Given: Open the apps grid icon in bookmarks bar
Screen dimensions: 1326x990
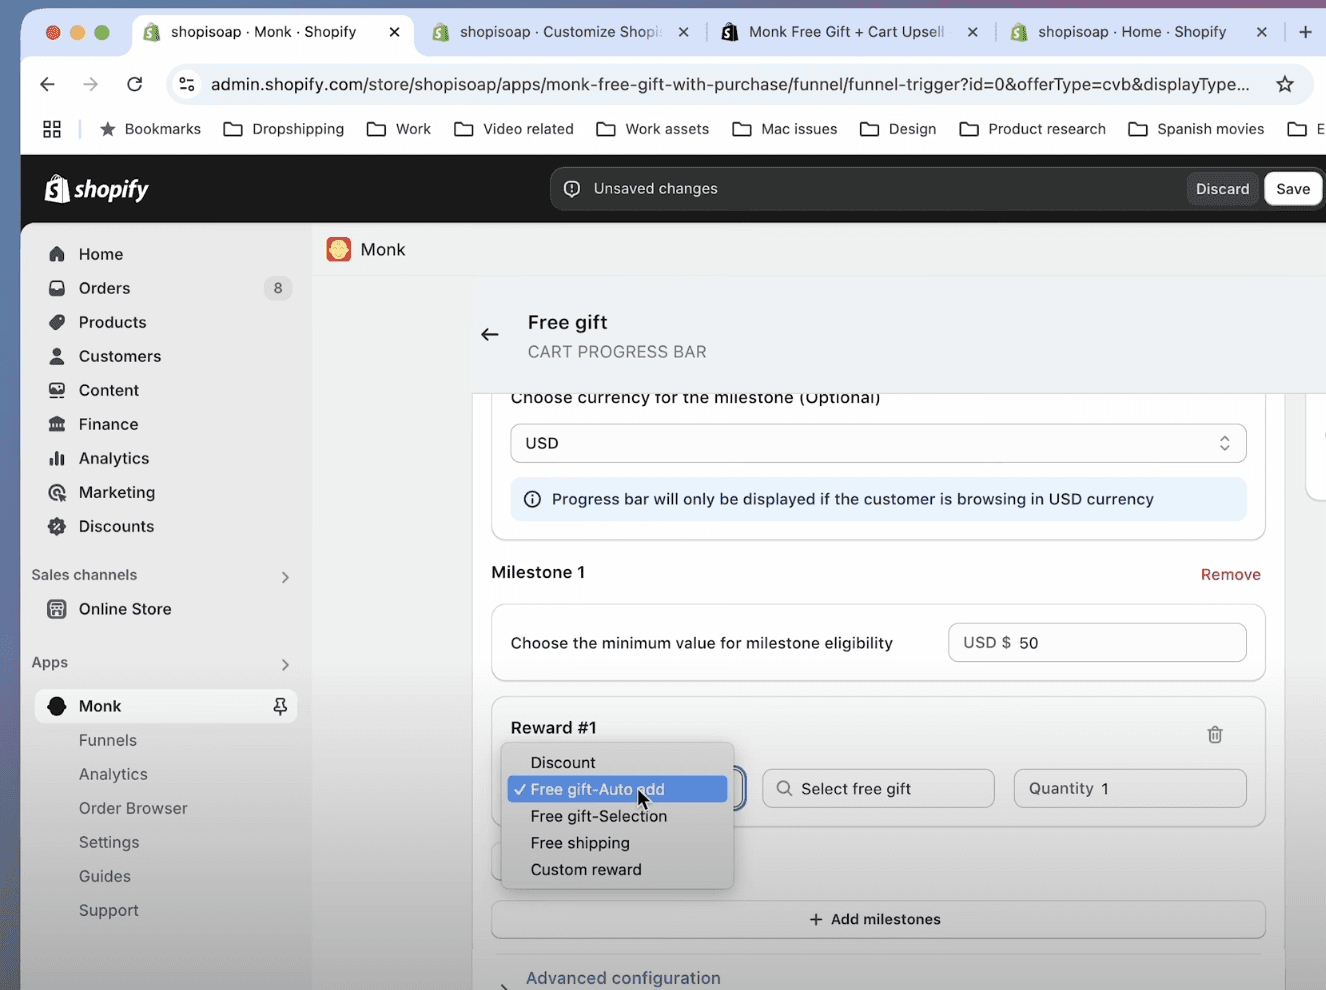Looking at the screenshot, I should click(x=52, y=129).
